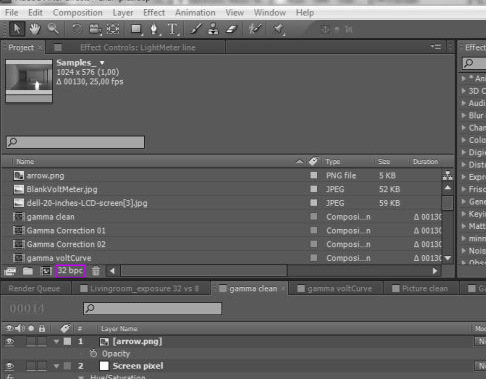
Task: Expand 3D Channel effects category
Action: (x=464, y=91)
